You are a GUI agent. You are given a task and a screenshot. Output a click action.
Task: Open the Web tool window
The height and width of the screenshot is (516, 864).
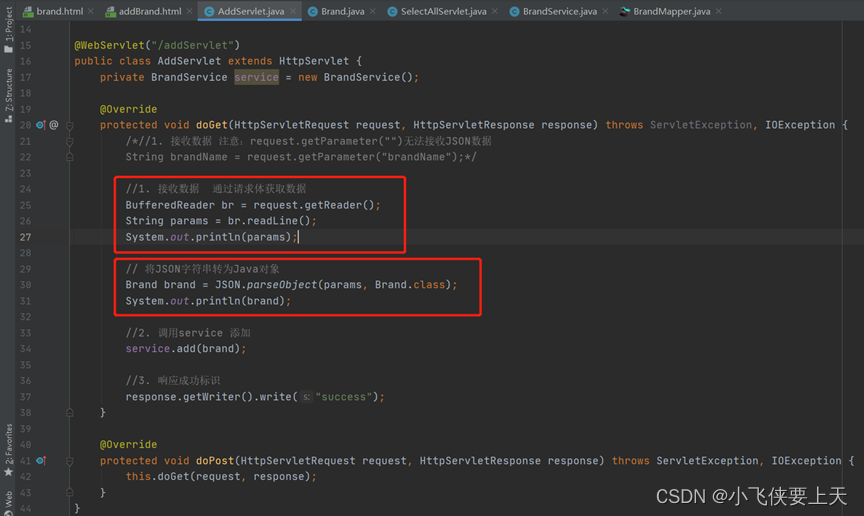(x=8, y=502)
